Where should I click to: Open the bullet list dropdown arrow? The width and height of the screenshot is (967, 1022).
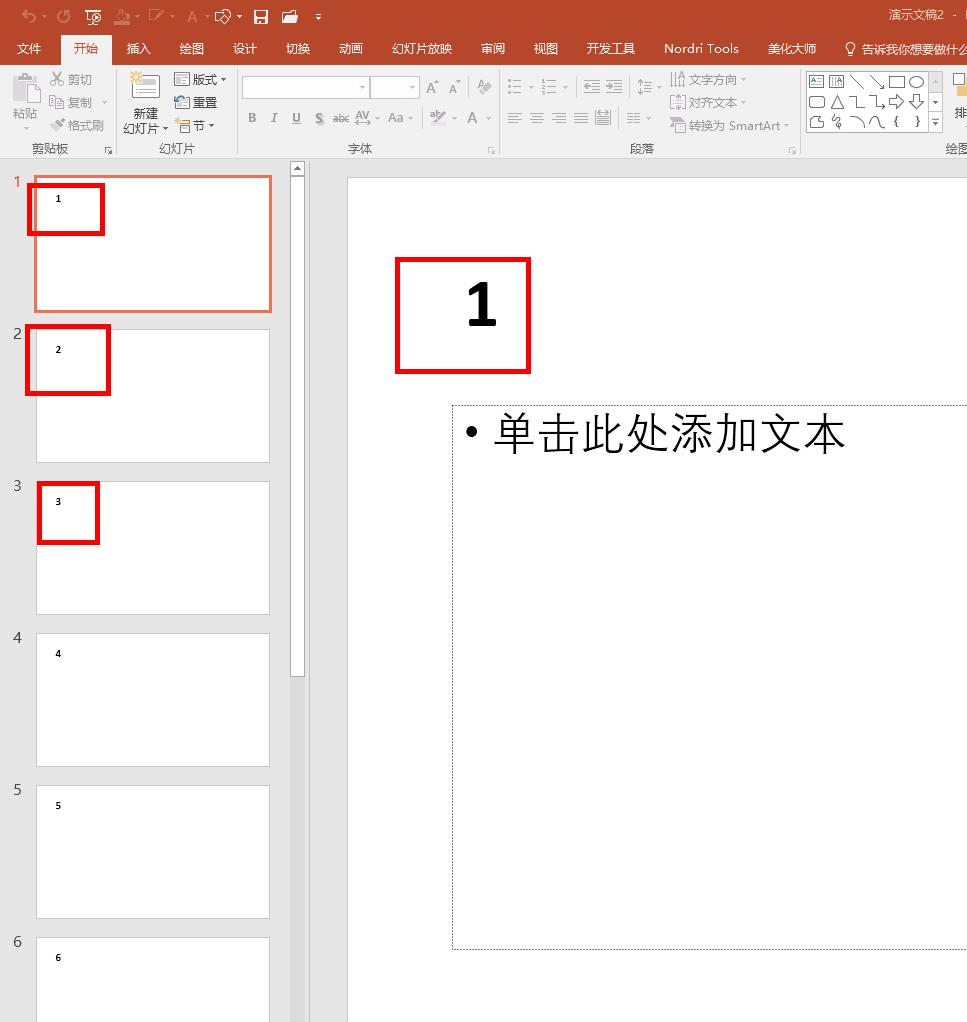[529, 86]
